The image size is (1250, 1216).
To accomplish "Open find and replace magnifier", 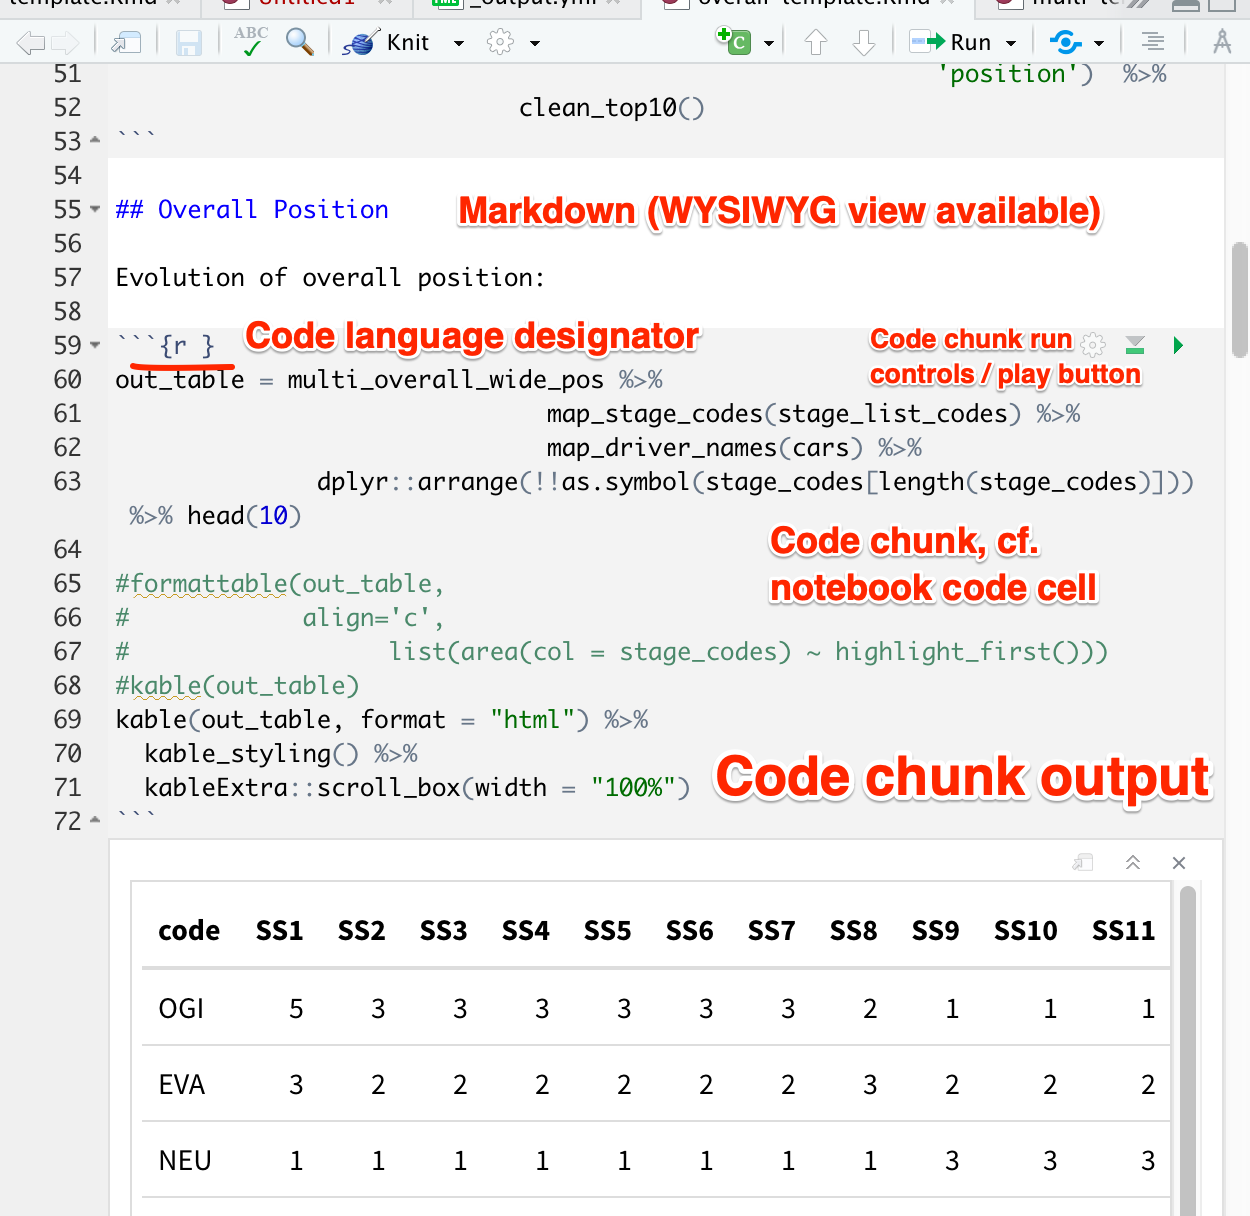I will click(x=299, y=41).
